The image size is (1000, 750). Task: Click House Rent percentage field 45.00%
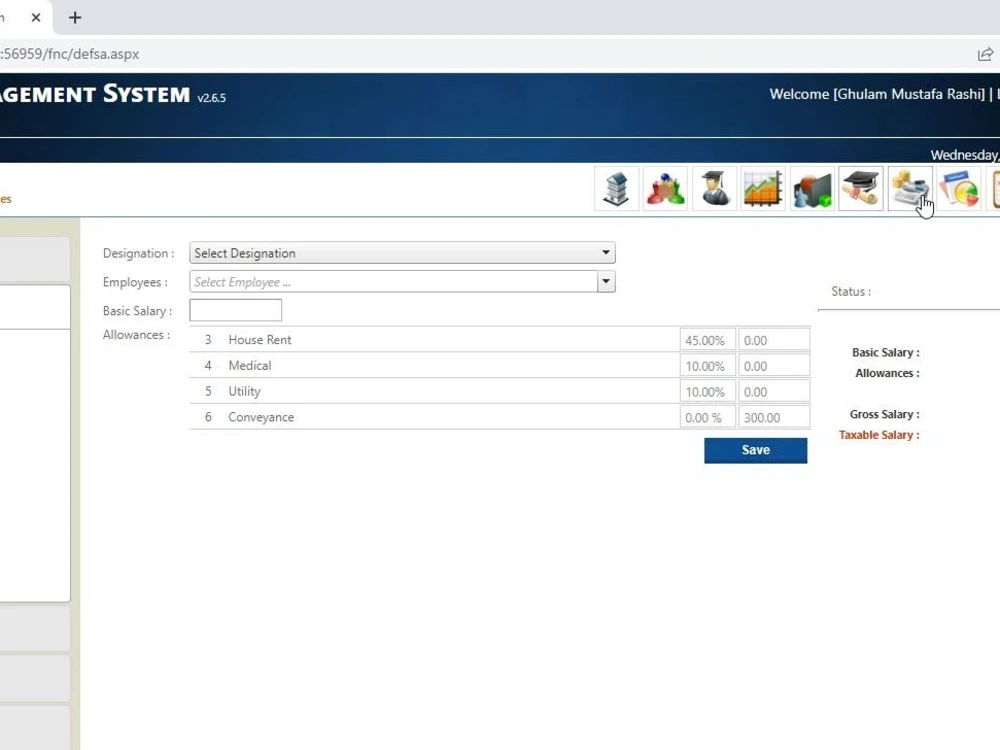click(x=707, y=340)
